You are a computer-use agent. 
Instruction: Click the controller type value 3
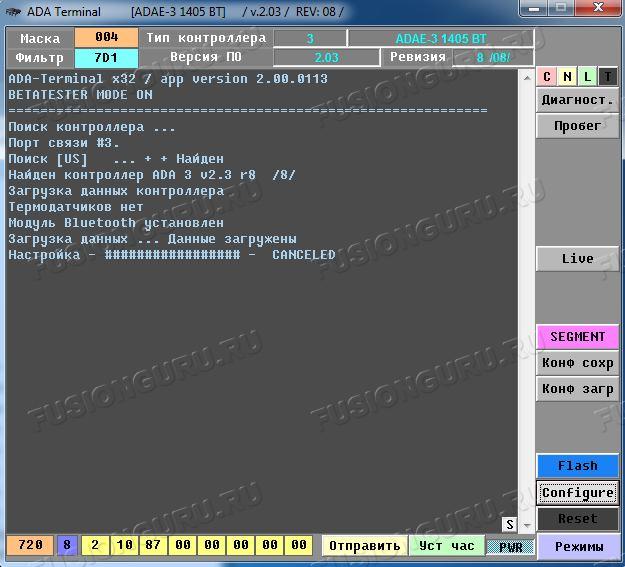click(310, 39)
